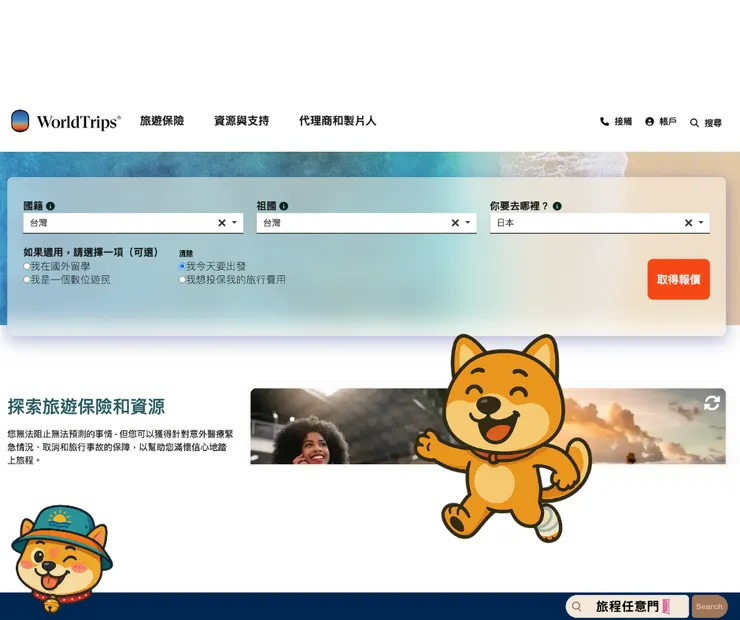Click the orange 取得報價 button

pyautogui.click(x=679, y=279)
